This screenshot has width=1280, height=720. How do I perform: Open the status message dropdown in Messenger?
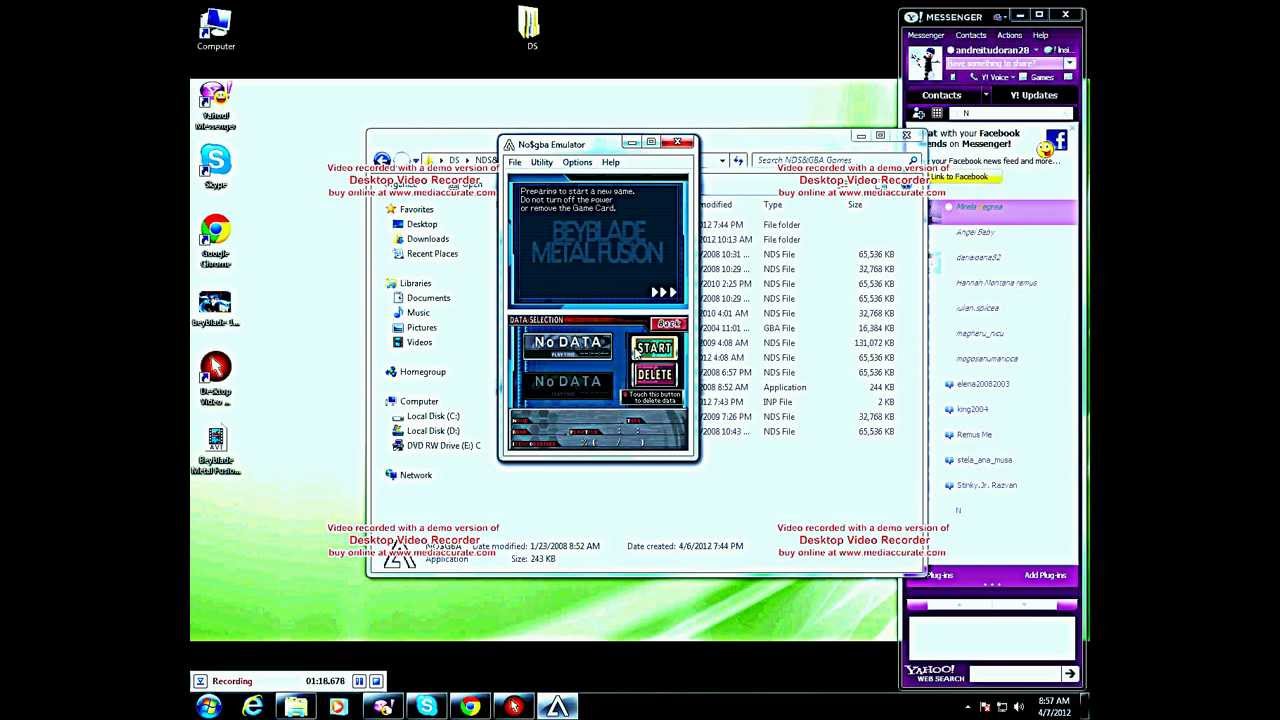point(1069,63)
